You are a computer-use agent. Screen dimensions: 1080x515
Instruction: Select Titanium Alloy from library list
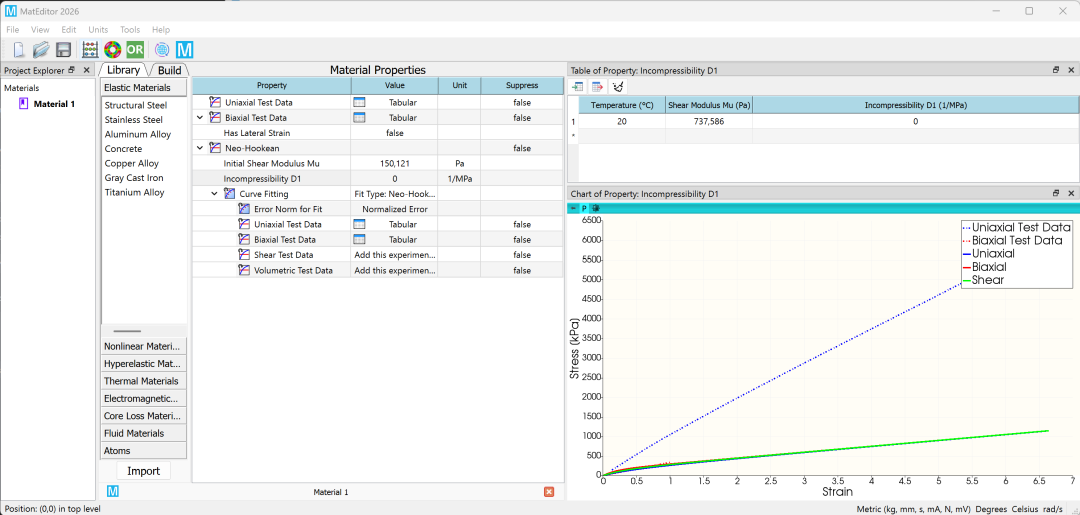point(134,192)
